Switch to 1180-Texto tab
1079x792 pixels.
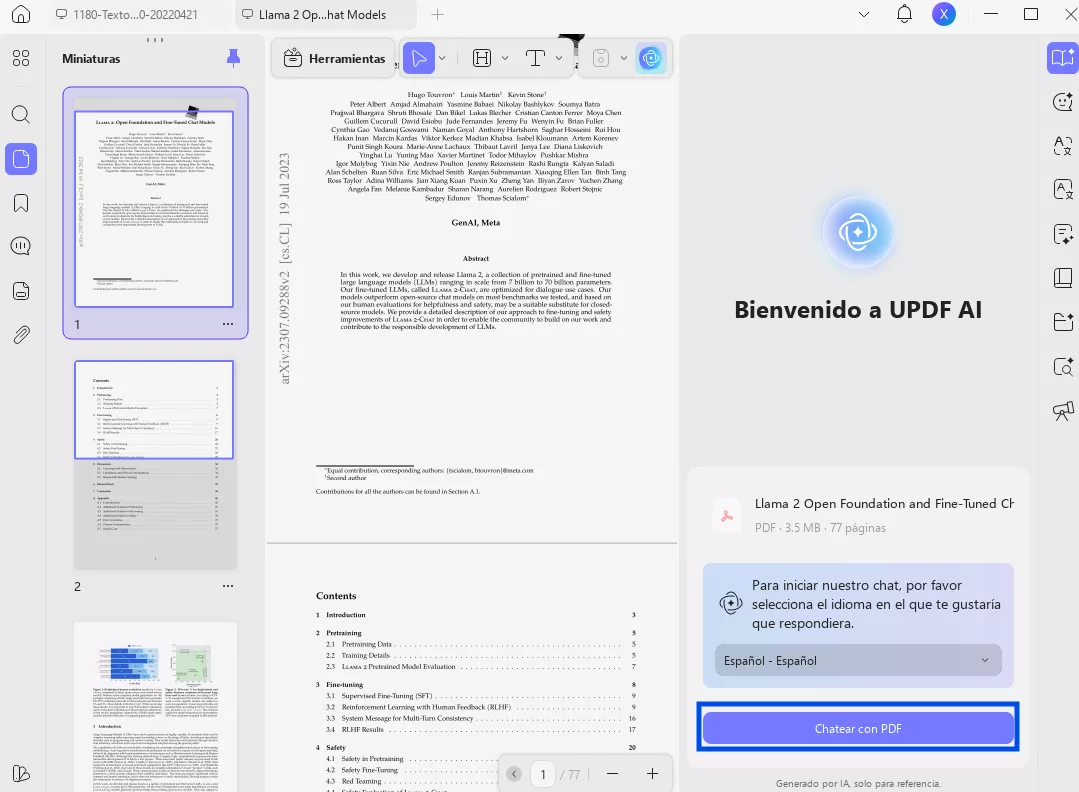click(127, 14)
